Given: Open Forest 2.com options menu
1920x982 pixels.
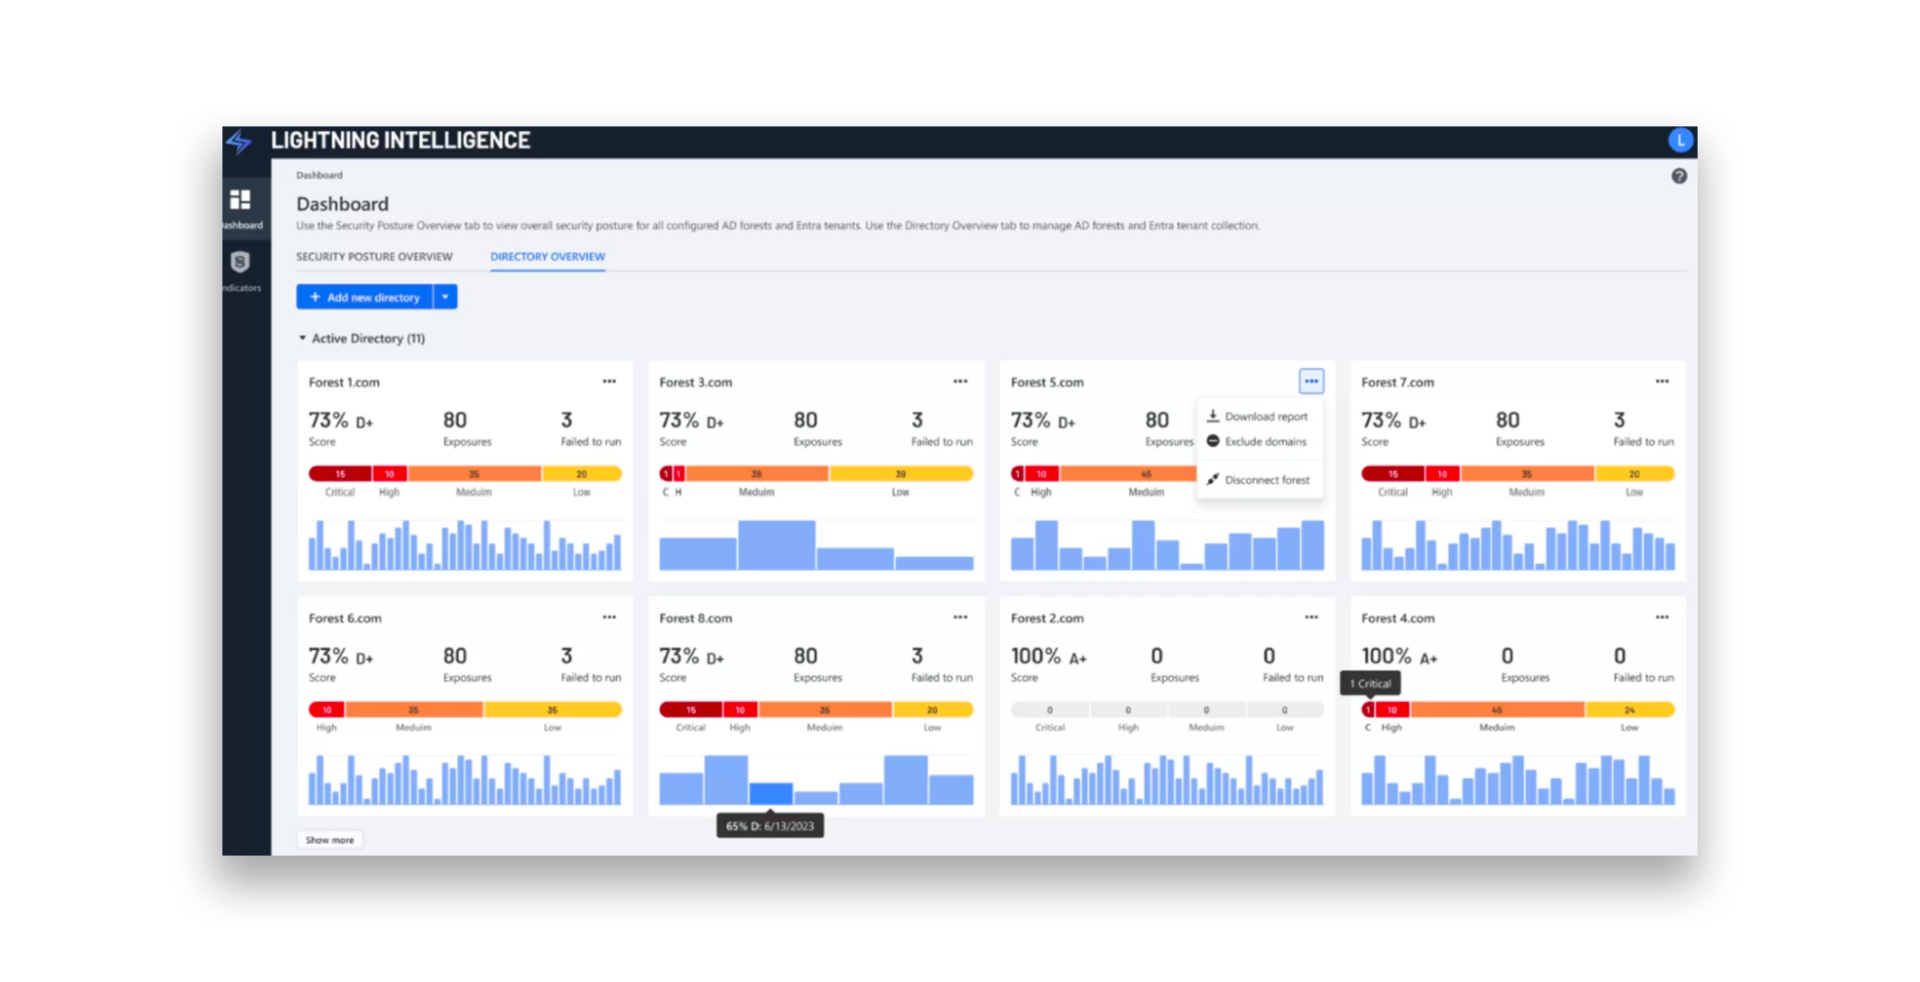Looking at the screenshot, I should [1312, 617].
